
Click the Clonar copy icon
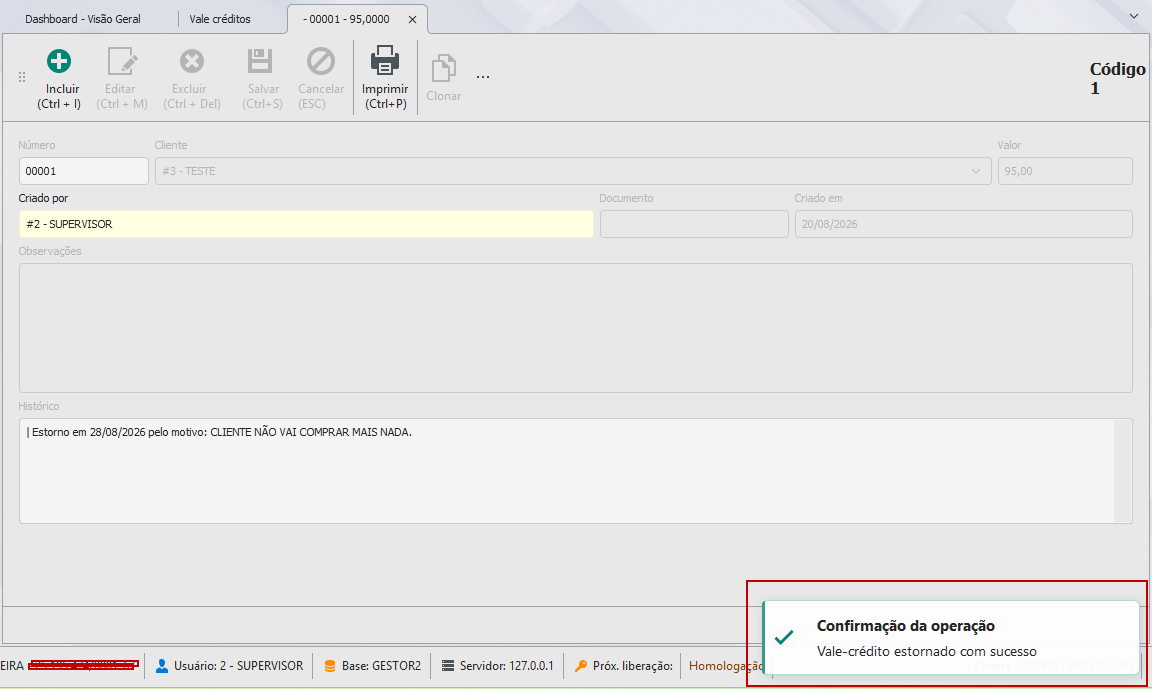443,68
